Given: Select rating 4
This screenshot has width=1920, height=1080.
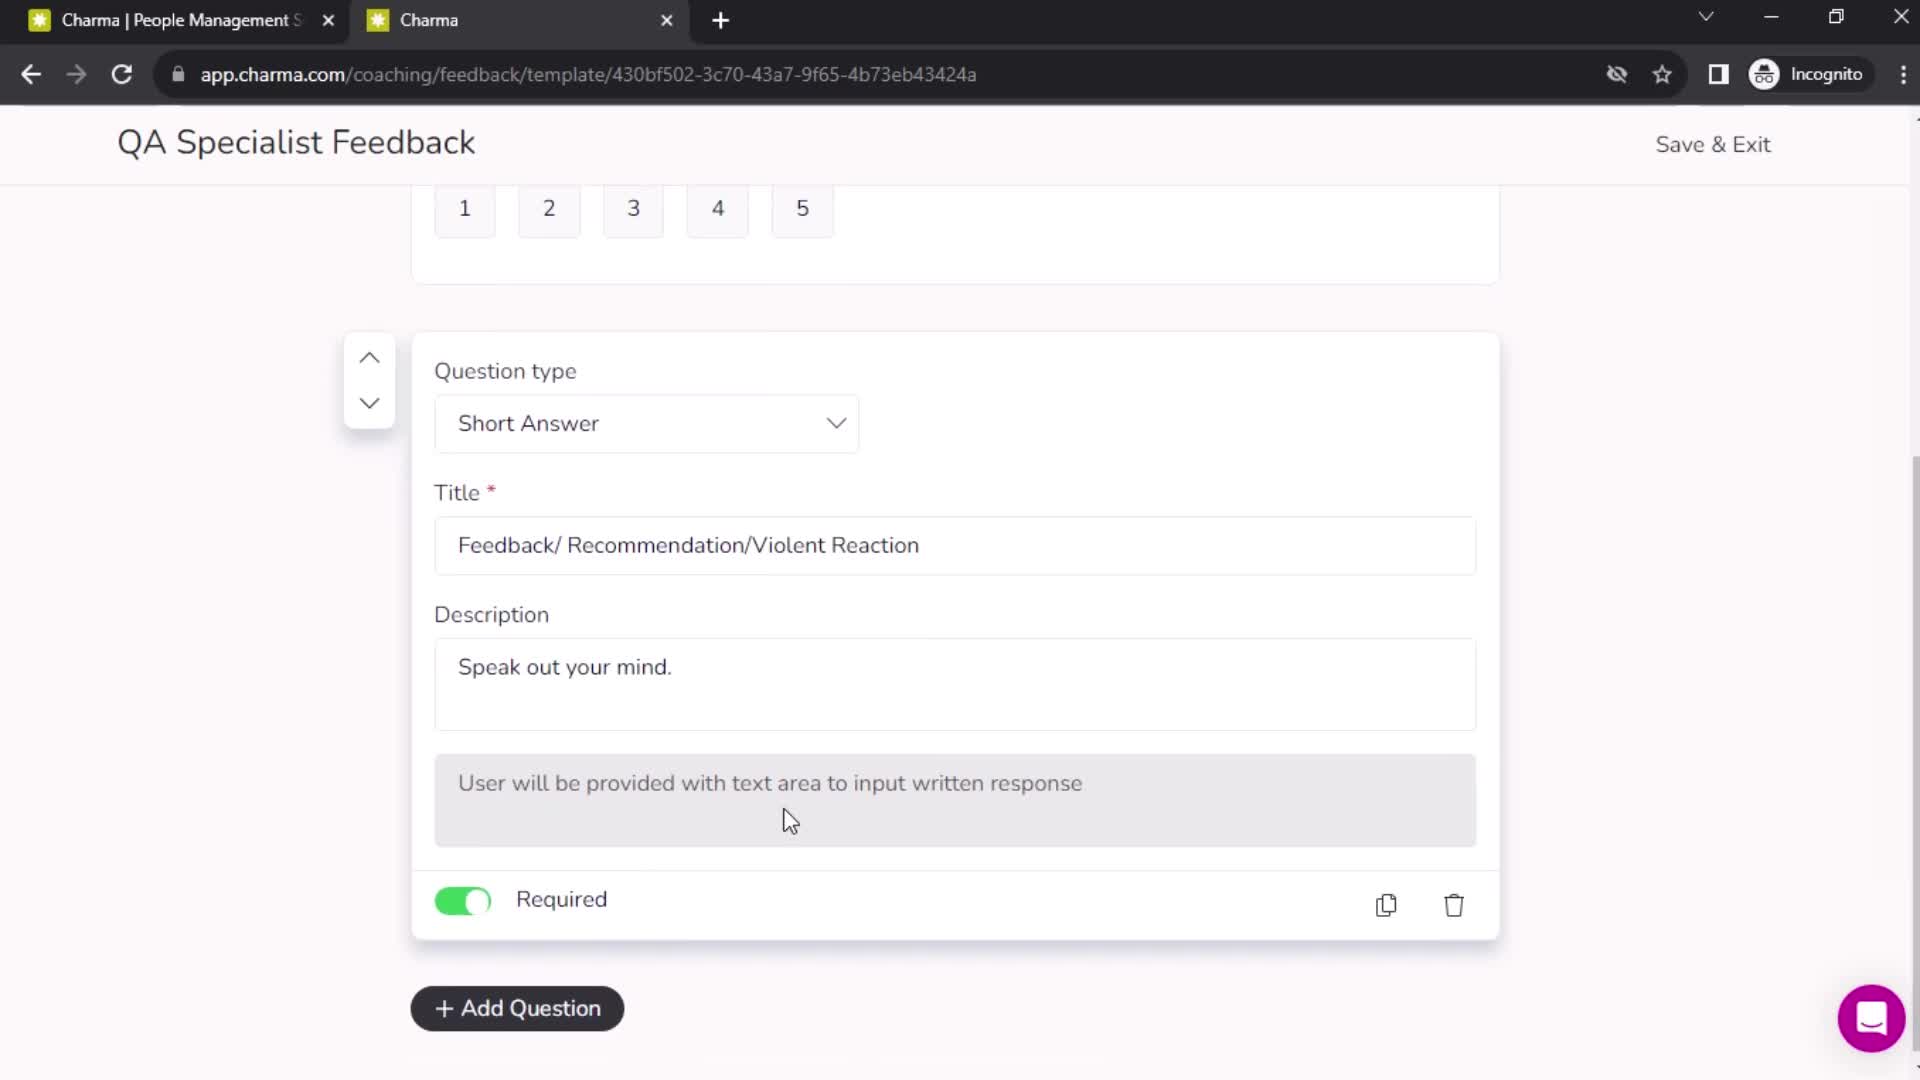Looking at the screenshot, I should (718, 208).
